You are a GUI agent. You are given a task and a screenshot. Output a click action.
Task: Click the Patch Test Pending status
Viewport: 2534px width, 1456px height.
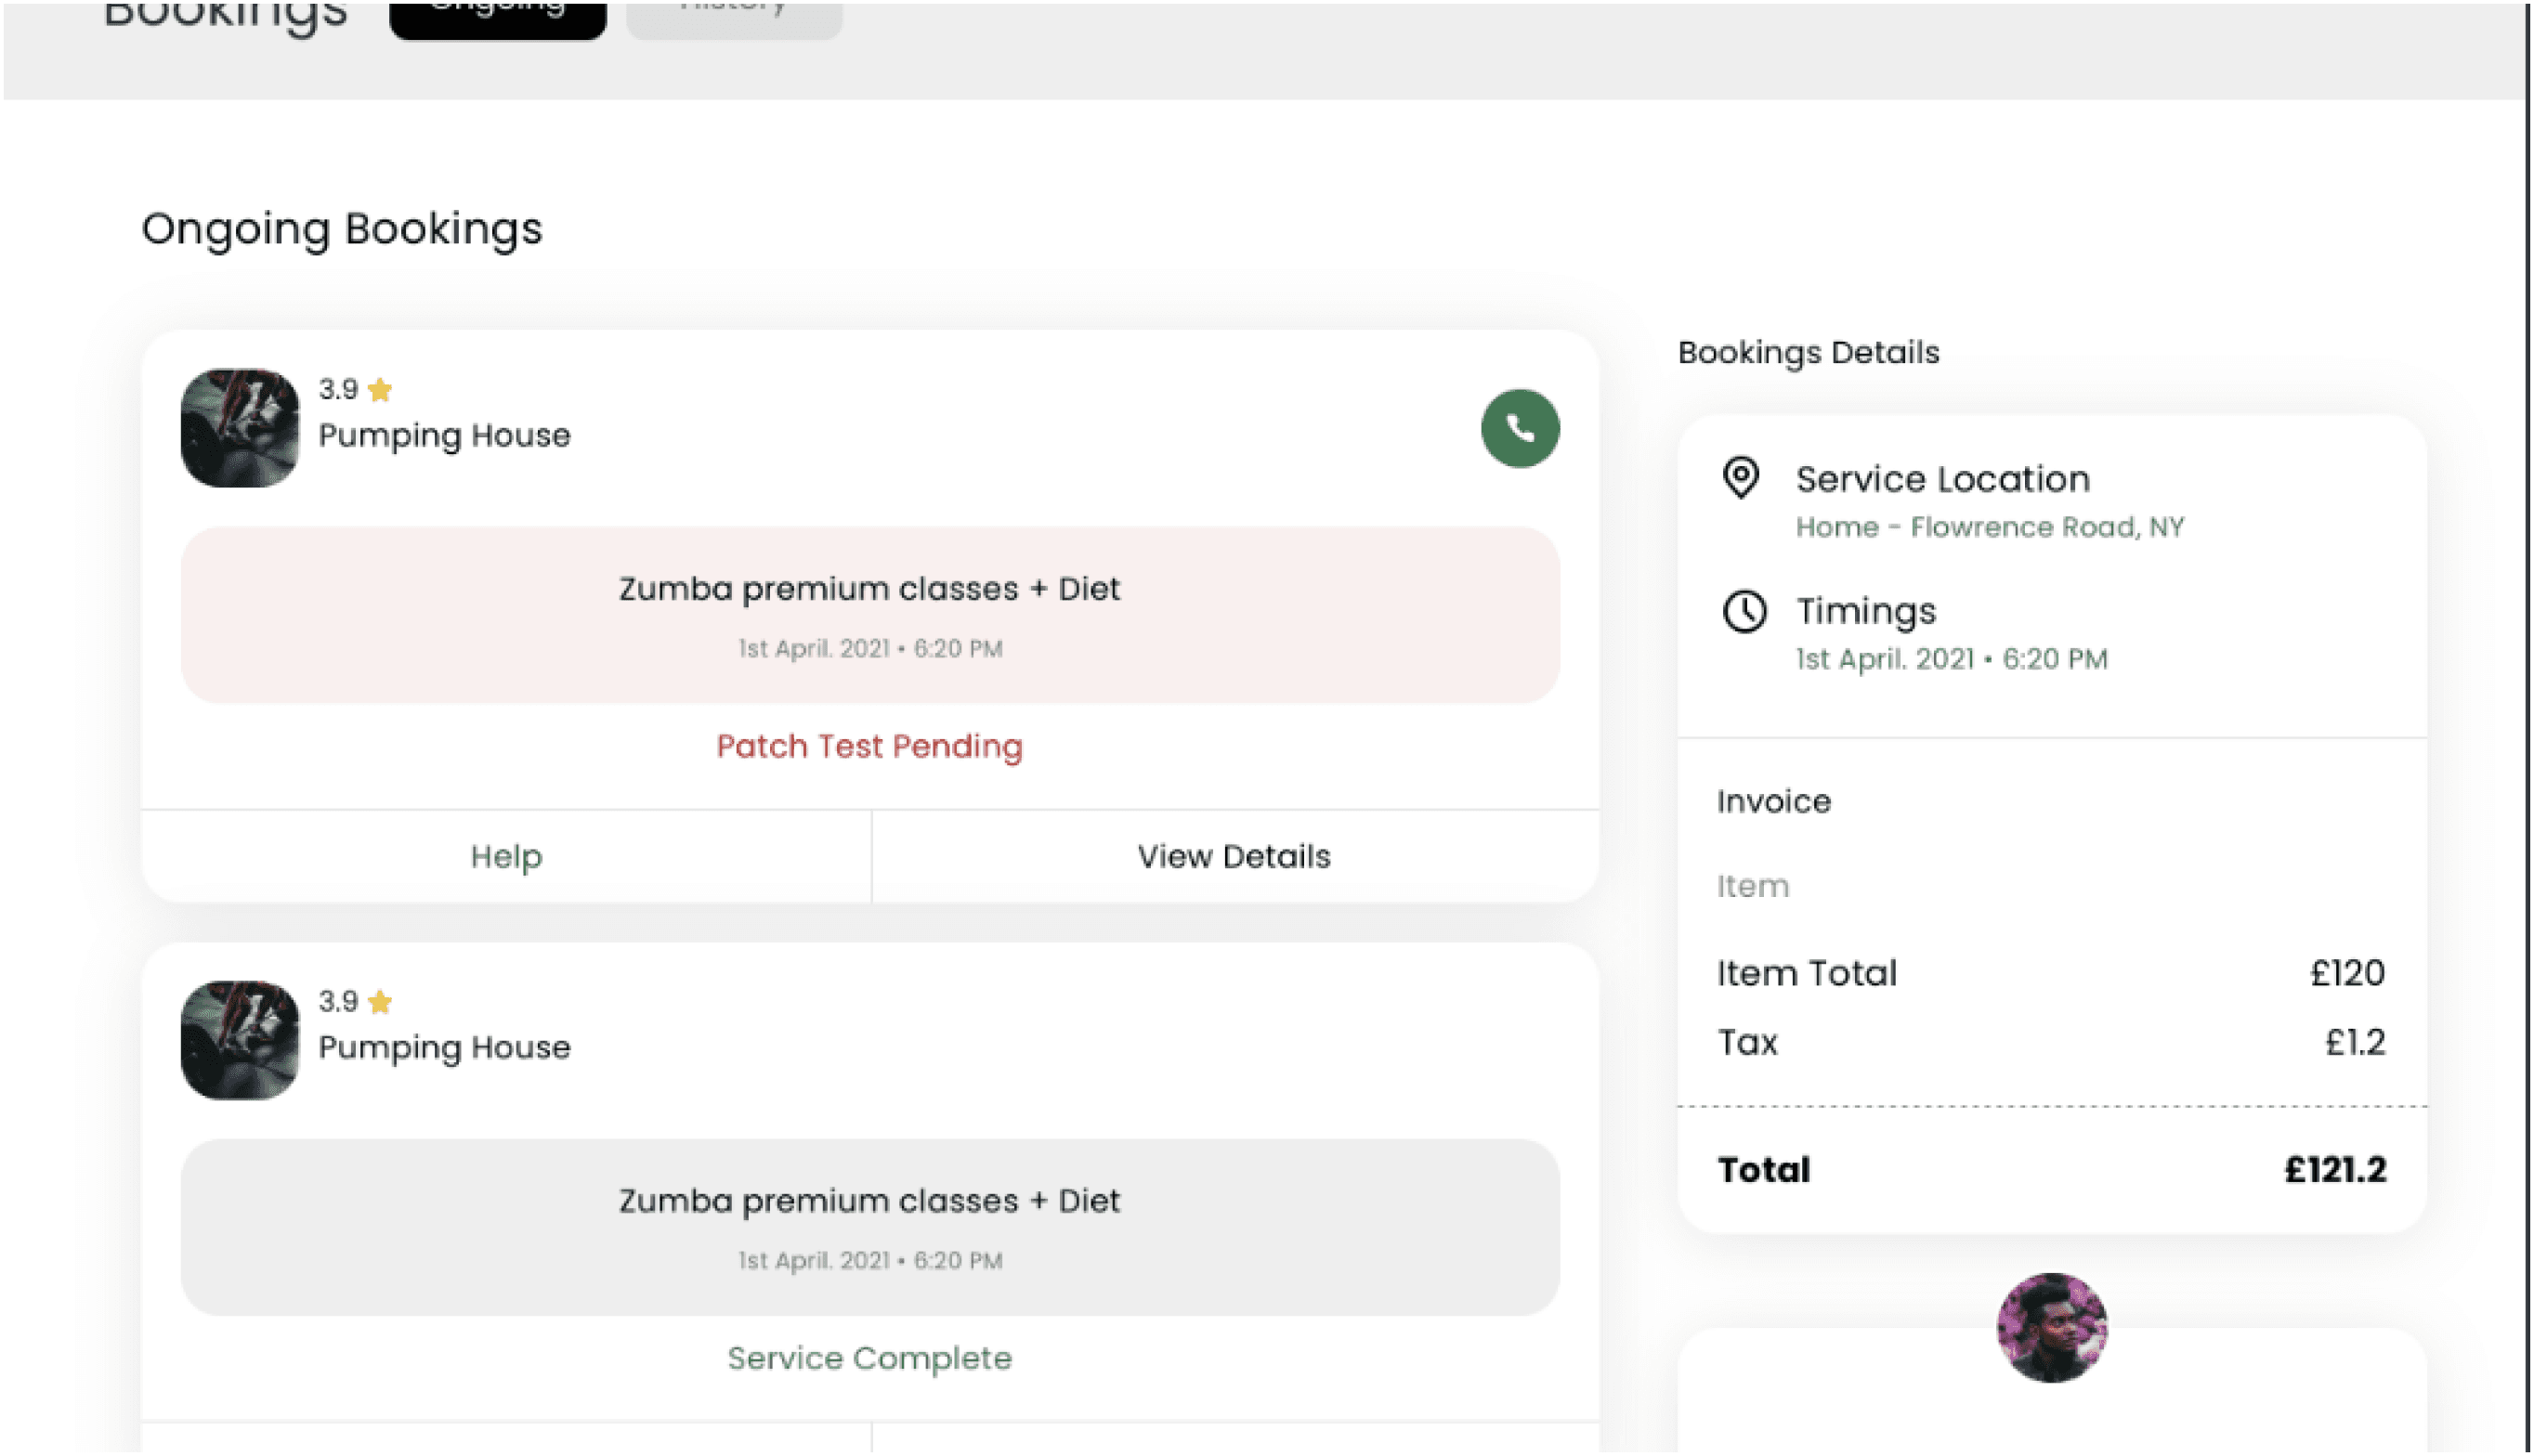pos(869,746)
